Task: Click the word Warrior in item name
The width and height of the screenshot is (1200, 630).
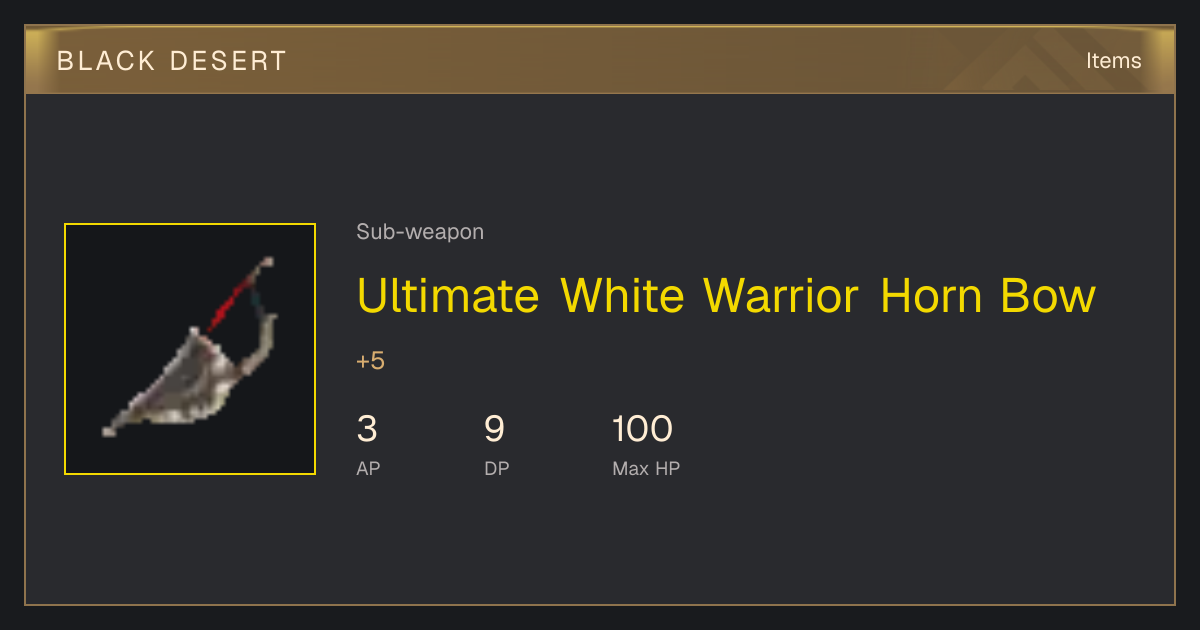Action: tap(780, 296)
